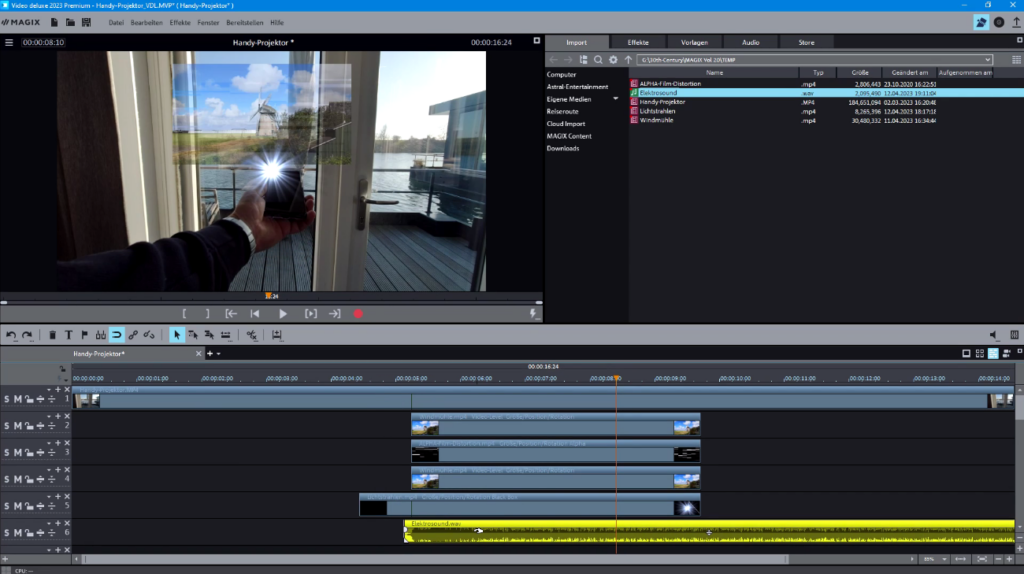Viewport: 1024px width, 574px height.
Task: Open the Cloud Import location
Action: [566, 124]
